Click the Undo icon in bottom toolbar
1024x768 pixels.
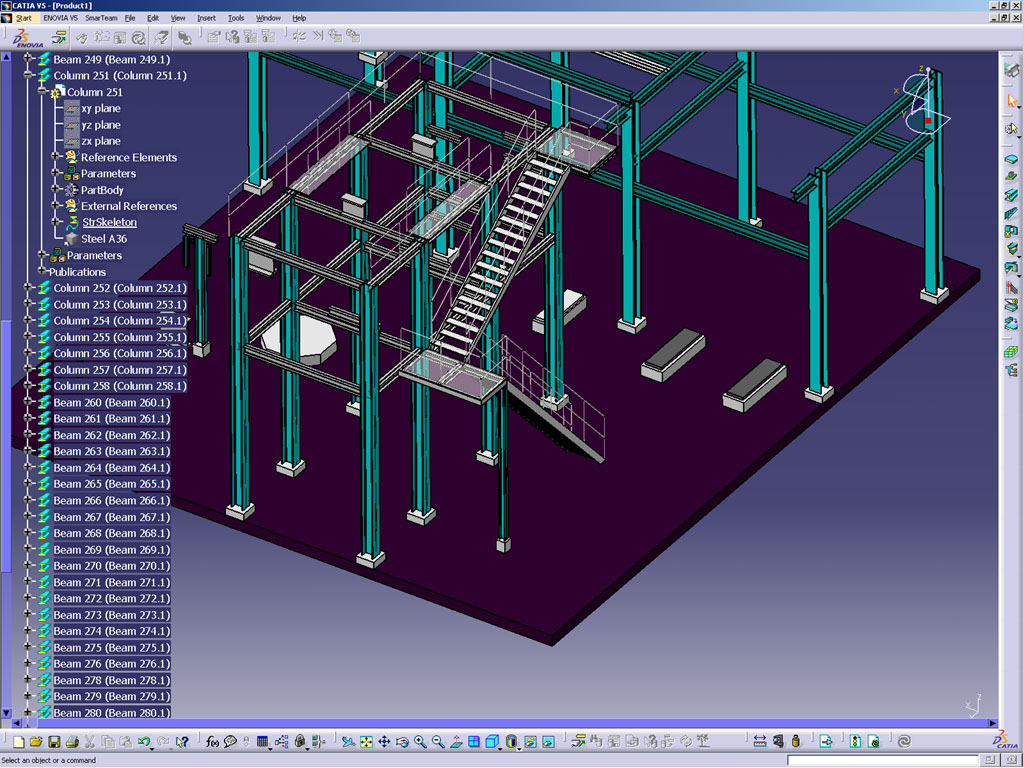(143, 742)
